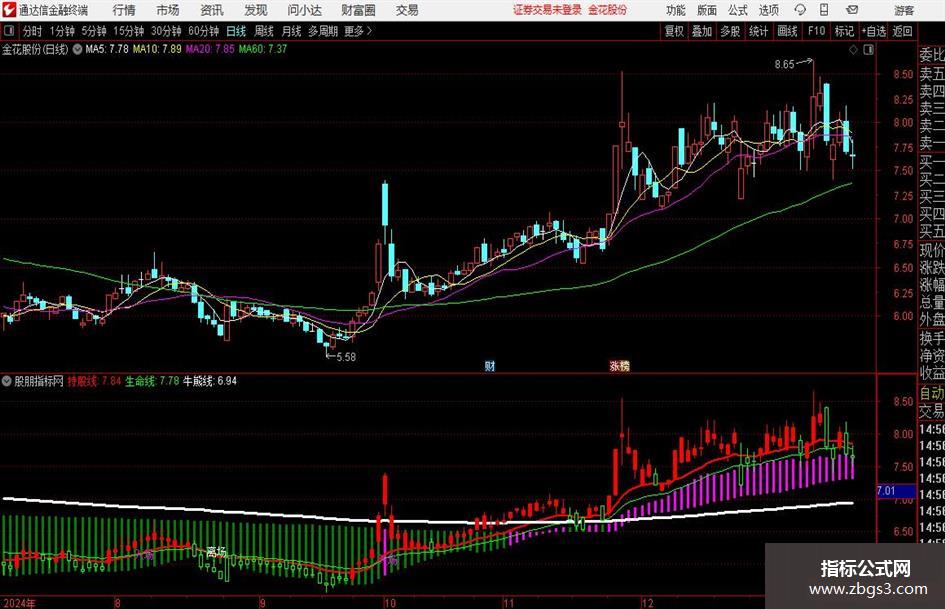Toggle the left panel icon beside 分时

[x=9, y=31]
